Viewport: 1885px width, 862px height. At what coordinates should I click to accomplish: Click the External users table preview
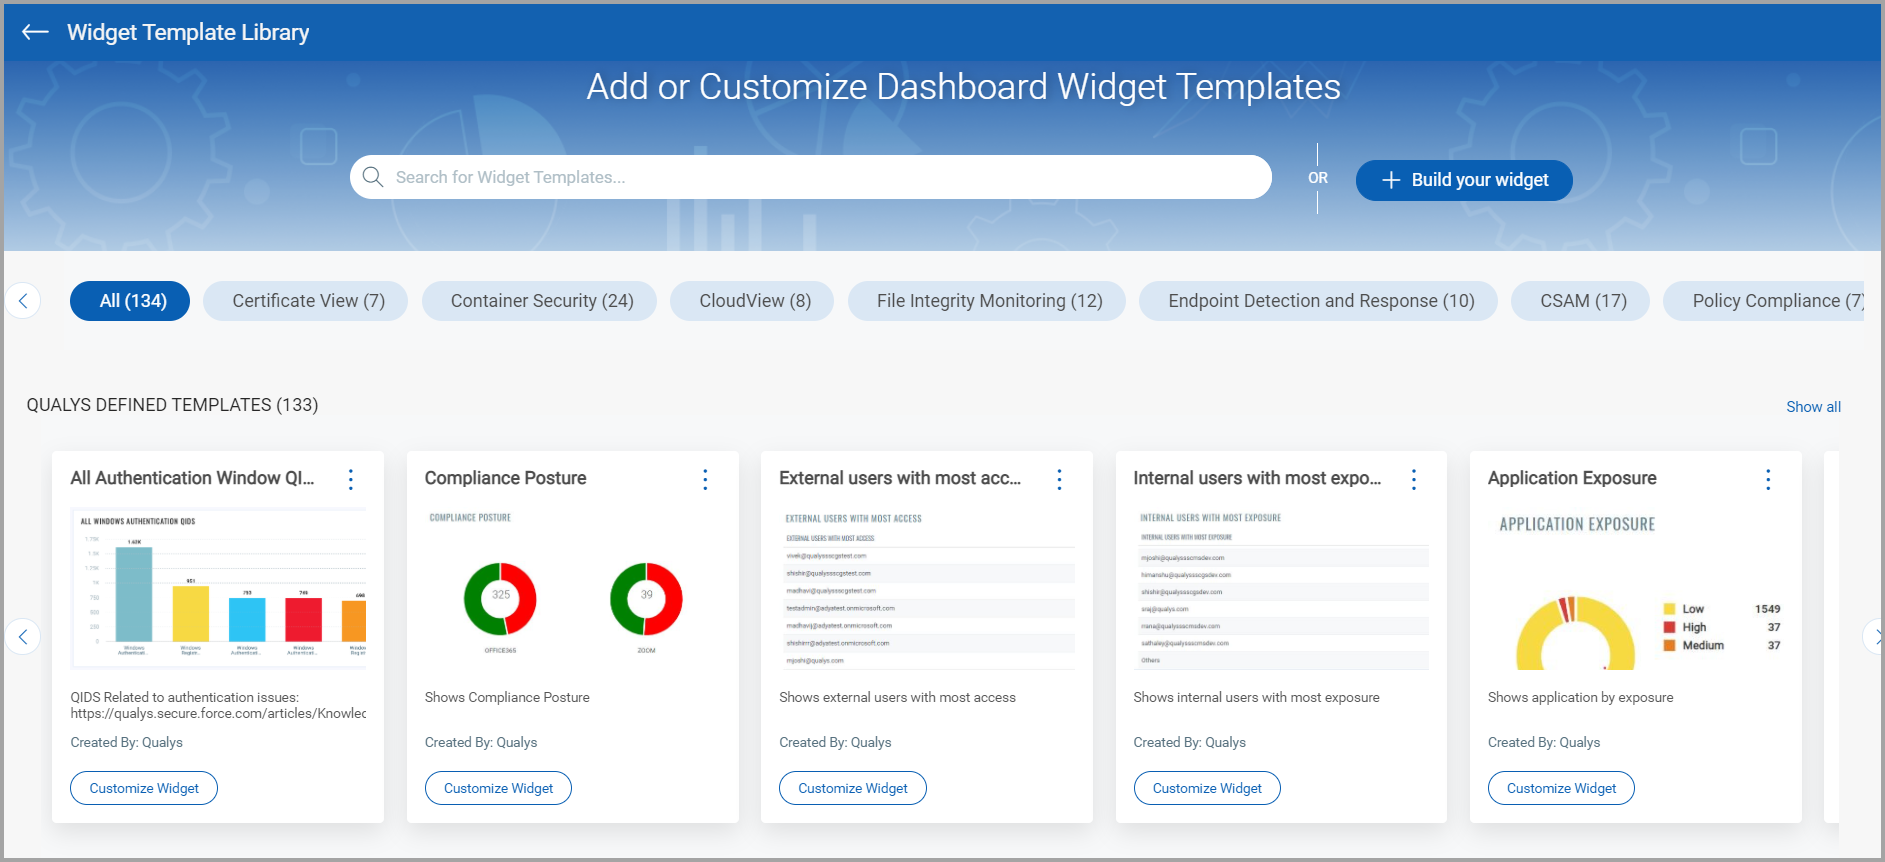927,589
